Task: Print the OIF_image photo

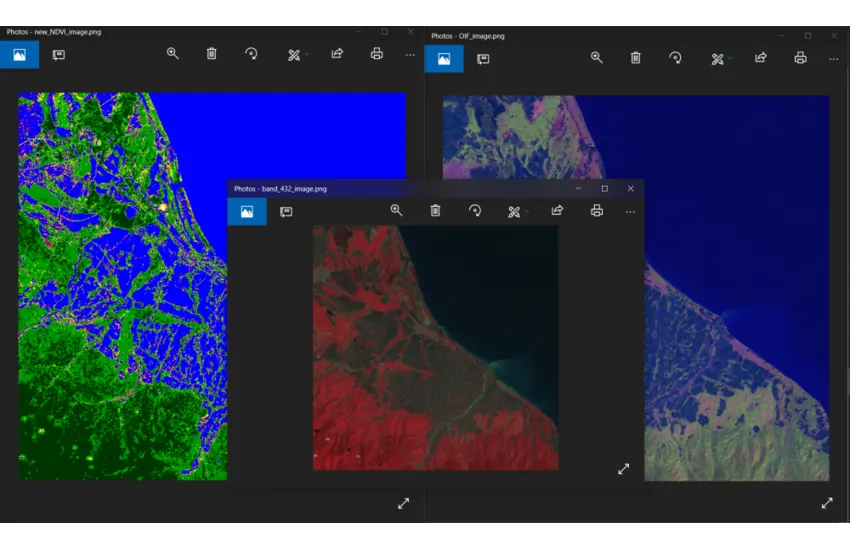Action: pos(800,58)
